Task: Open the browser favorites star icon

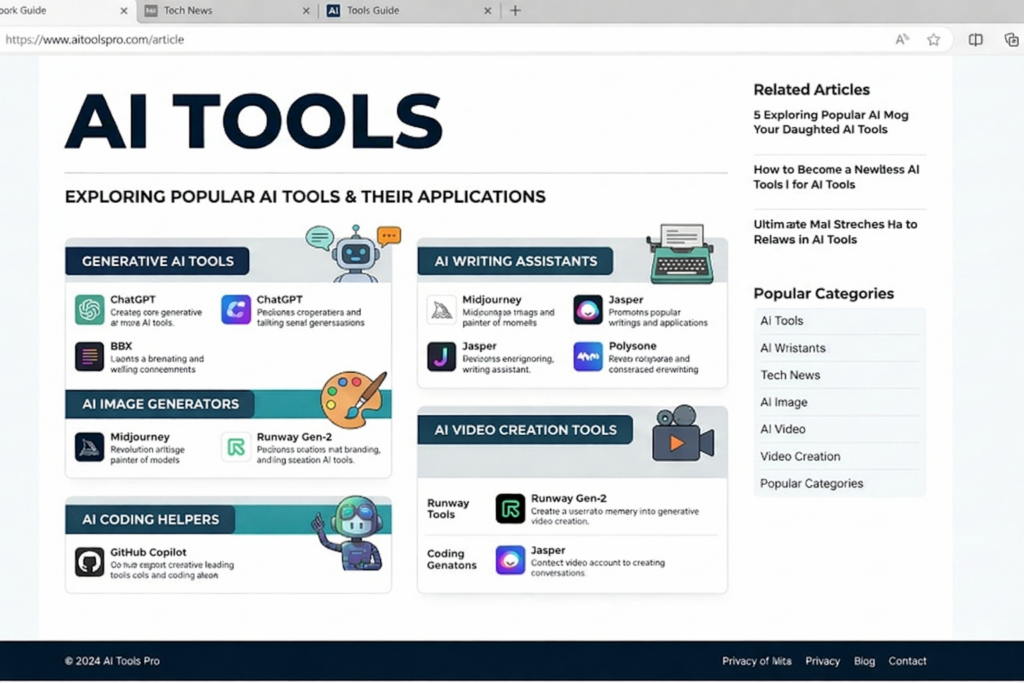Action: (x=933, y=39)
